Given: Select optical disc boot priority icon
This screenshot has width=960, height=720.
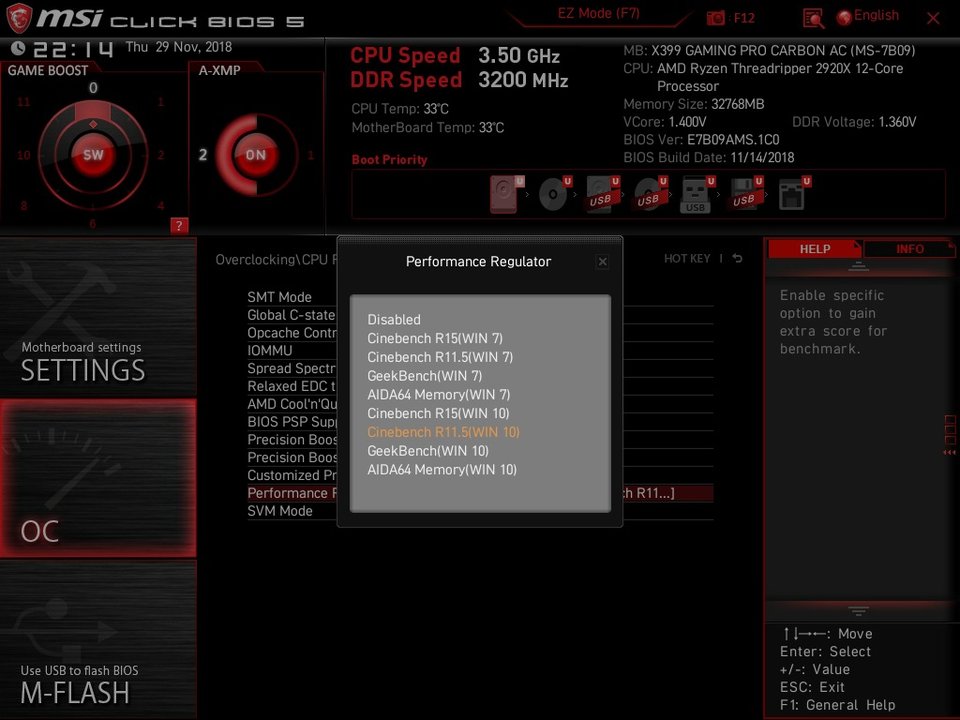Looking at the screenshot, I should [554, 194].
